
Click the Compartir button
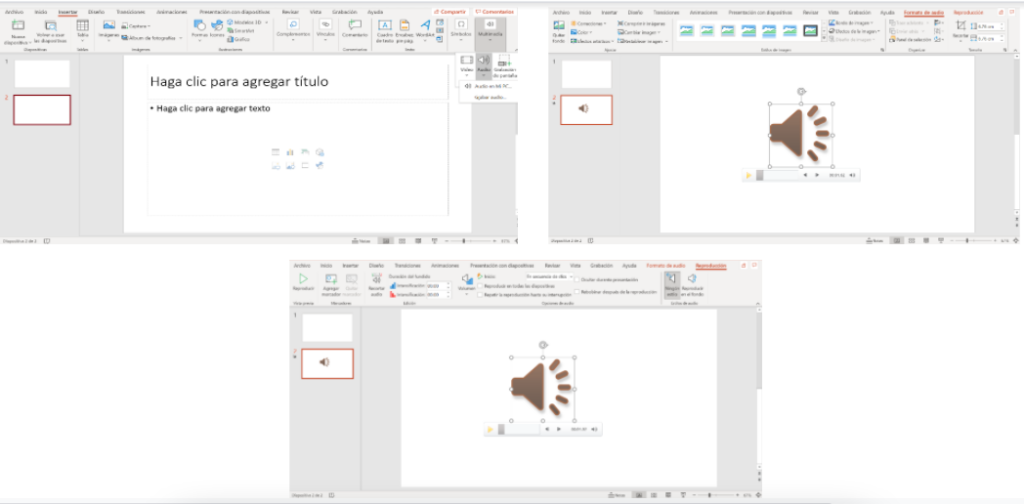(451, 12)
